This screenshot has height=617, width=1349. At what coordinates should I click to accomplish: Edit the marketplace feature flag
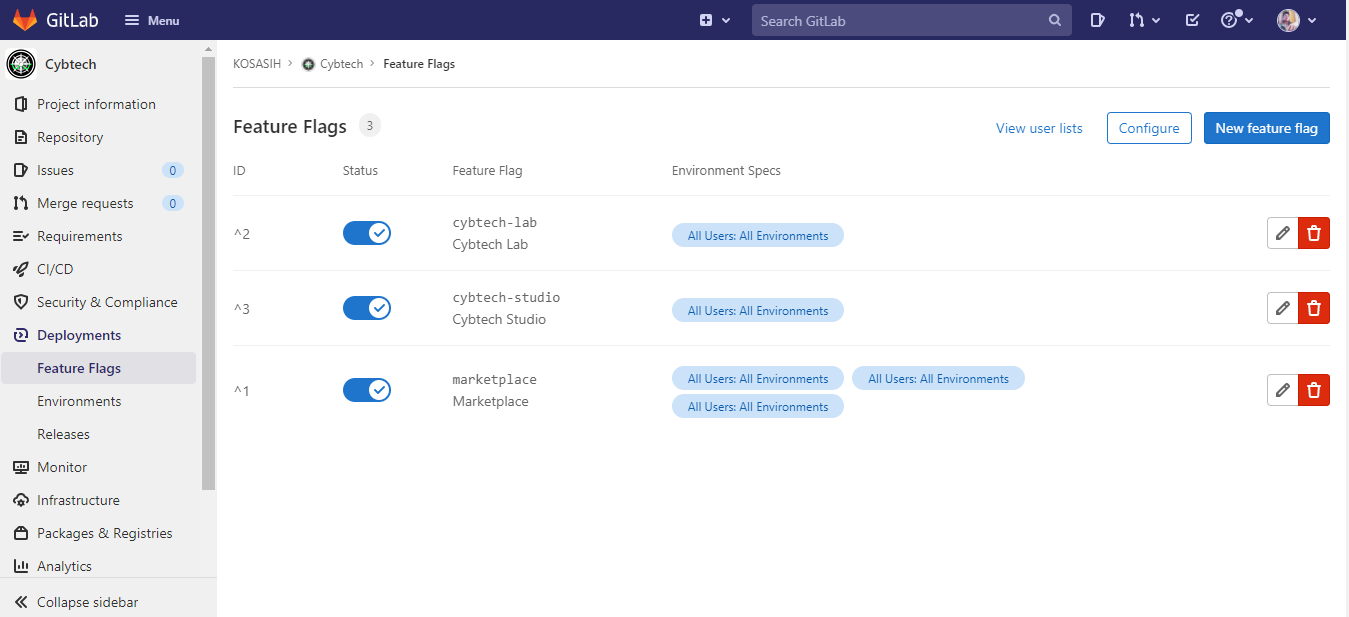[x=1282, y=390]
